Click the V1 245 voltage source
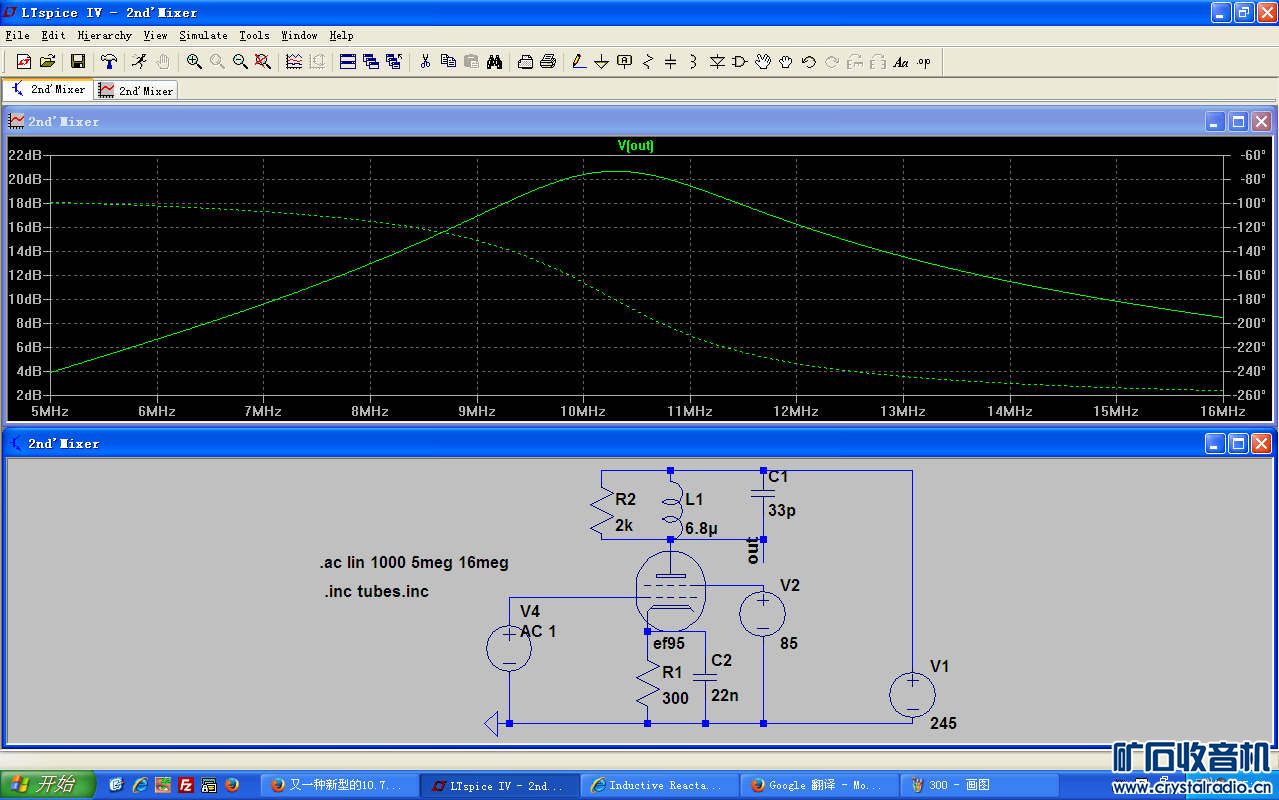1279x800 pixels. tap(913, 695)
